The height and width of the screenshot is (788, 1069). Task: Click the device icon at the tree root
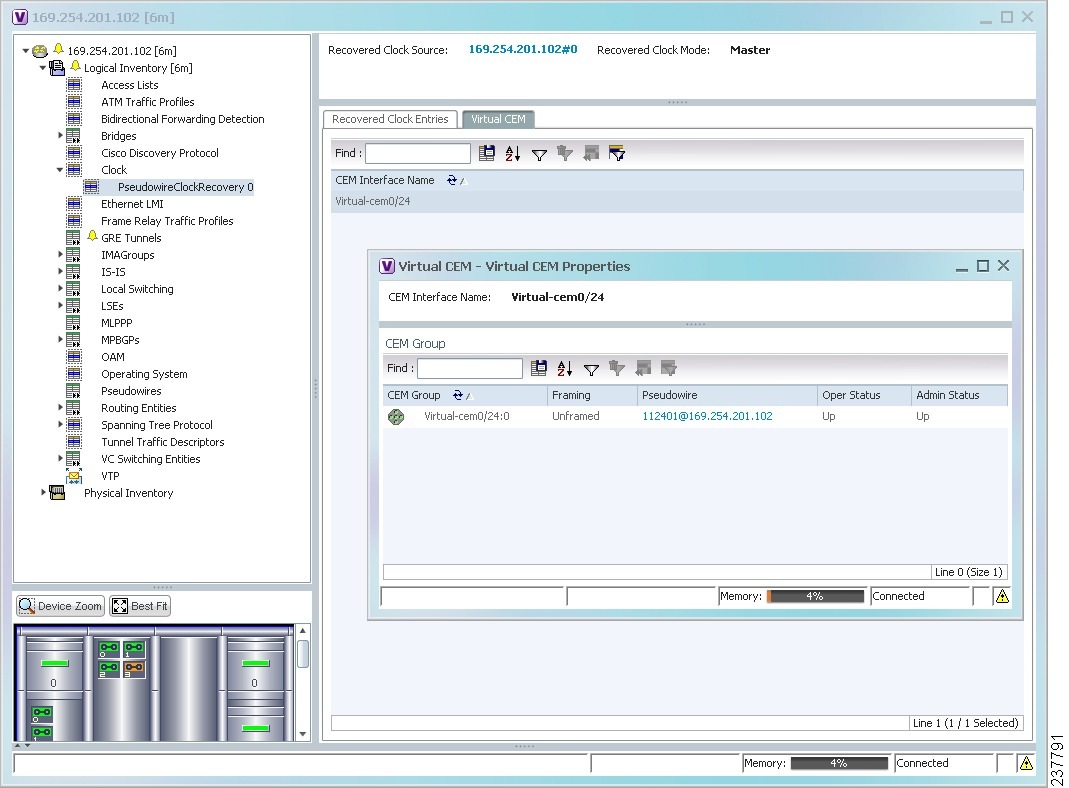coord(40,51)
